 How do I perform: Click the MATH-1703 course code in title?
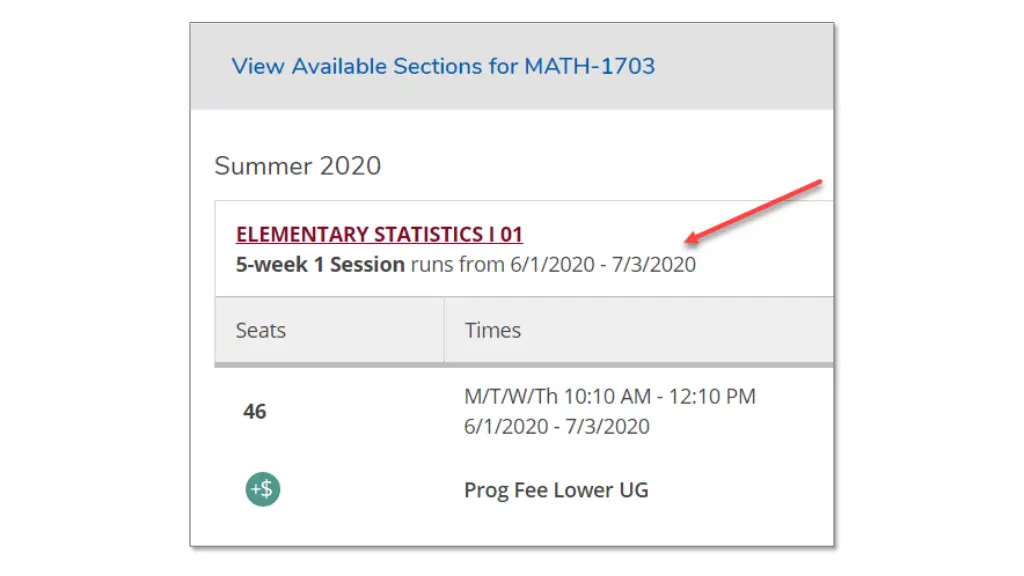click(x=589, y=66)
